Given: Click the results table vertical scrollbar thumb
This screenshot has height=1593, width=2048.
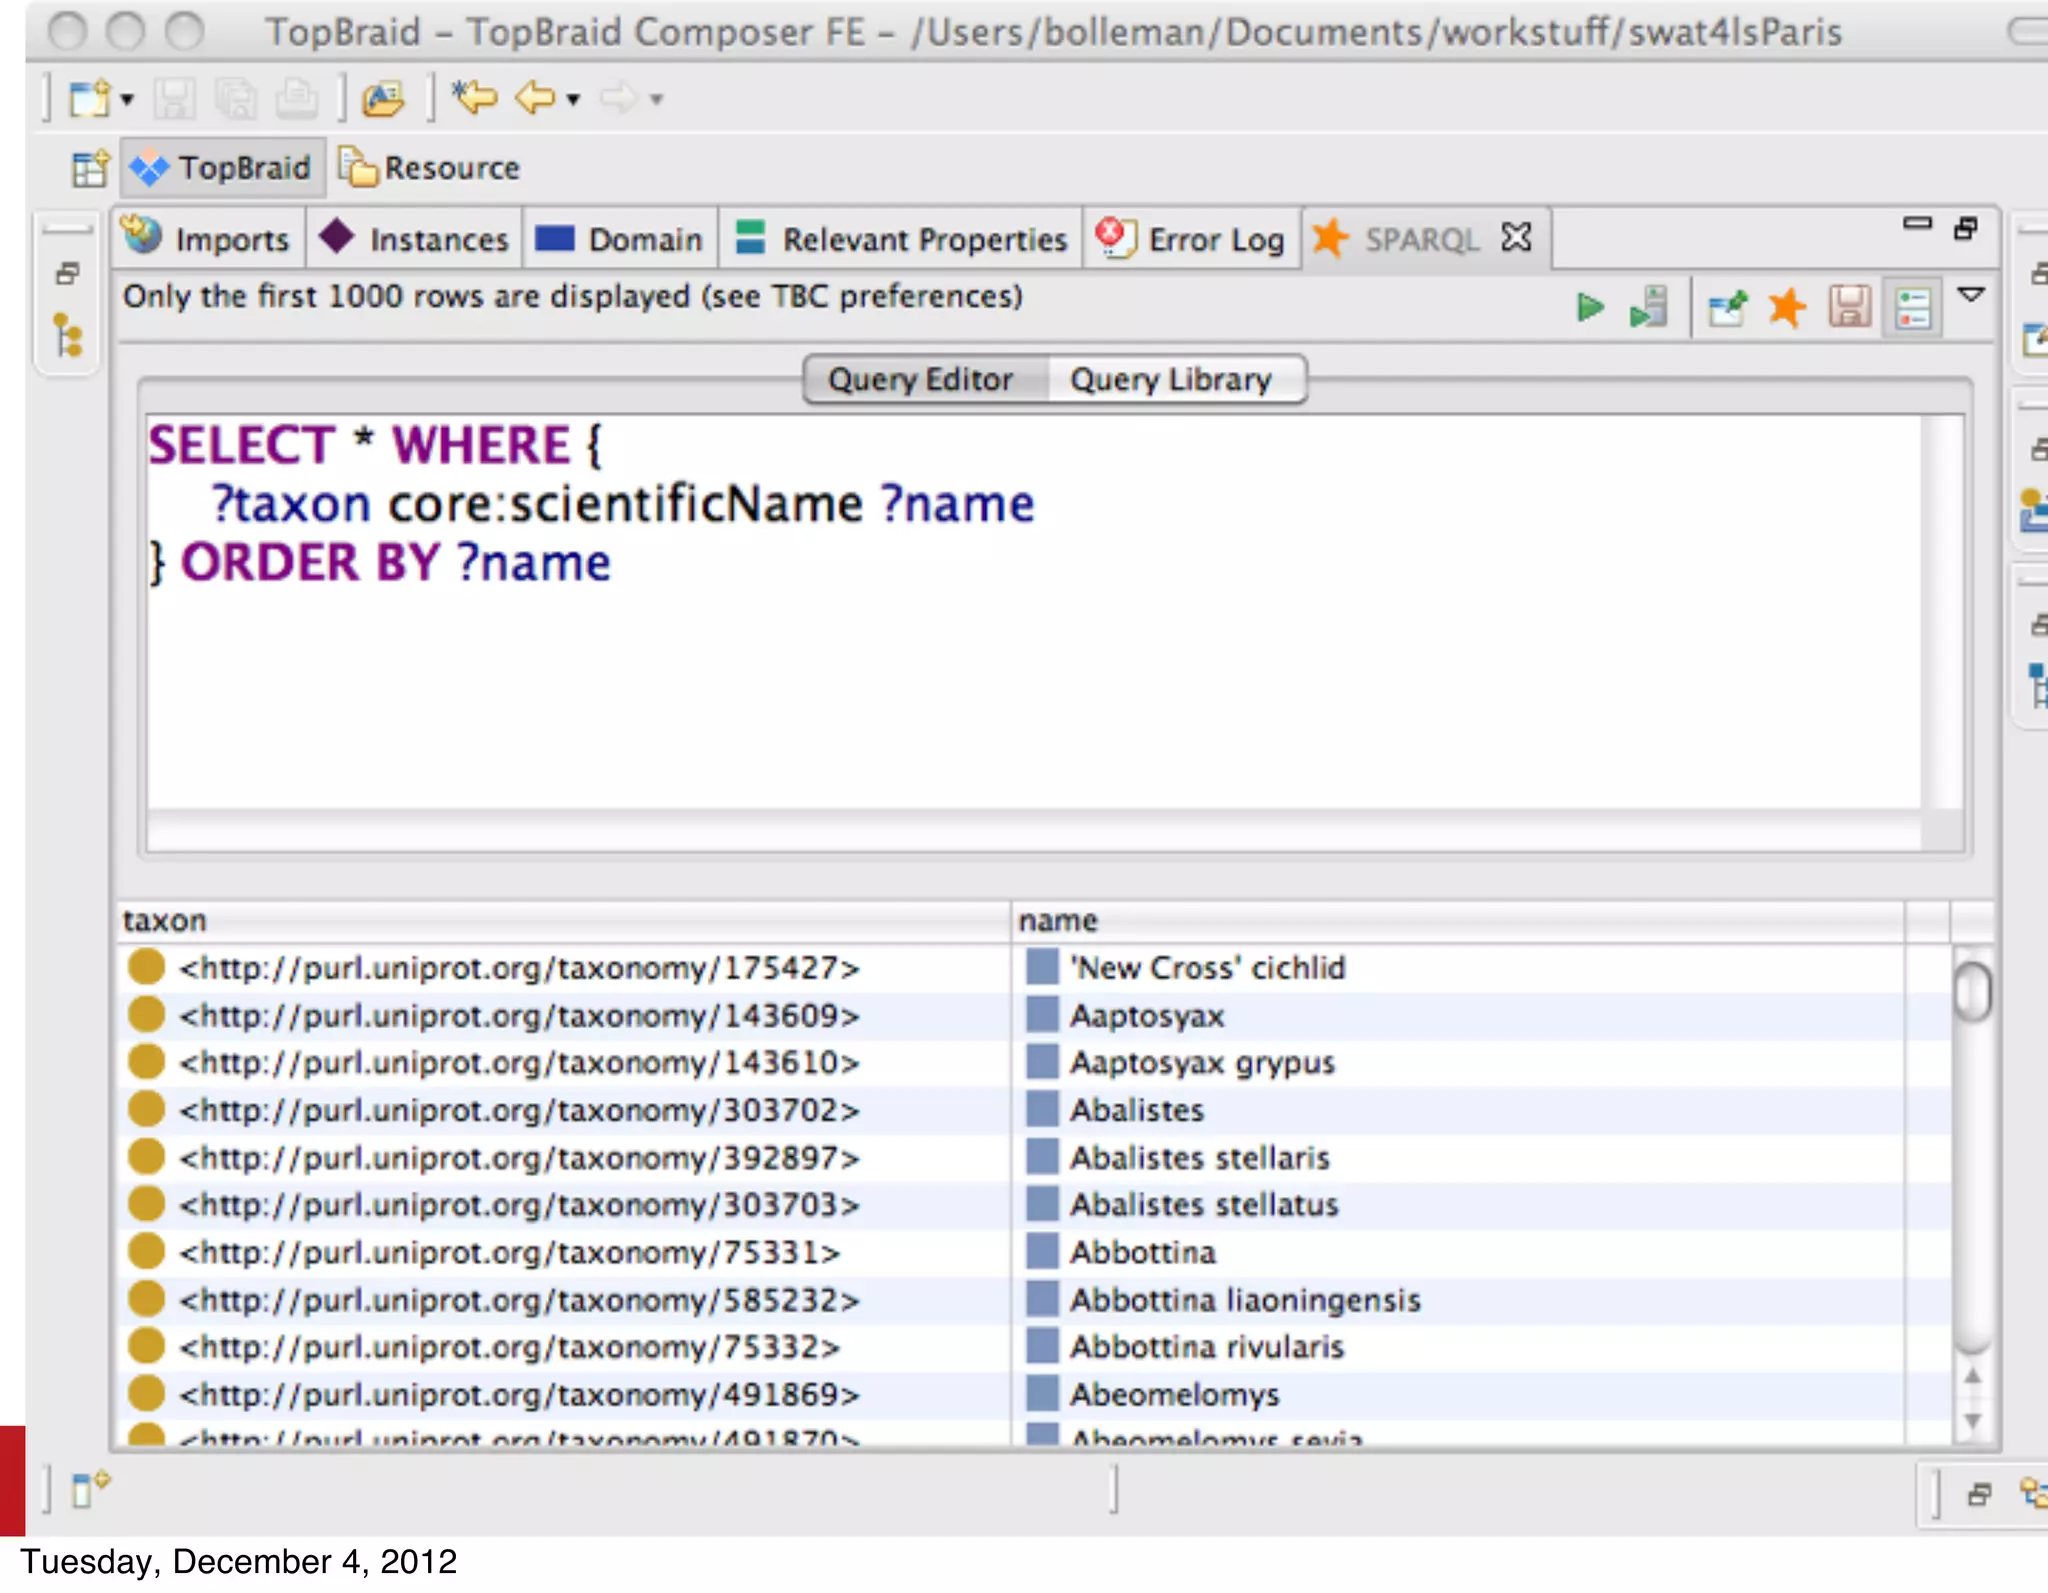Looking at the screenshot, I should [x=1972, y=991].
